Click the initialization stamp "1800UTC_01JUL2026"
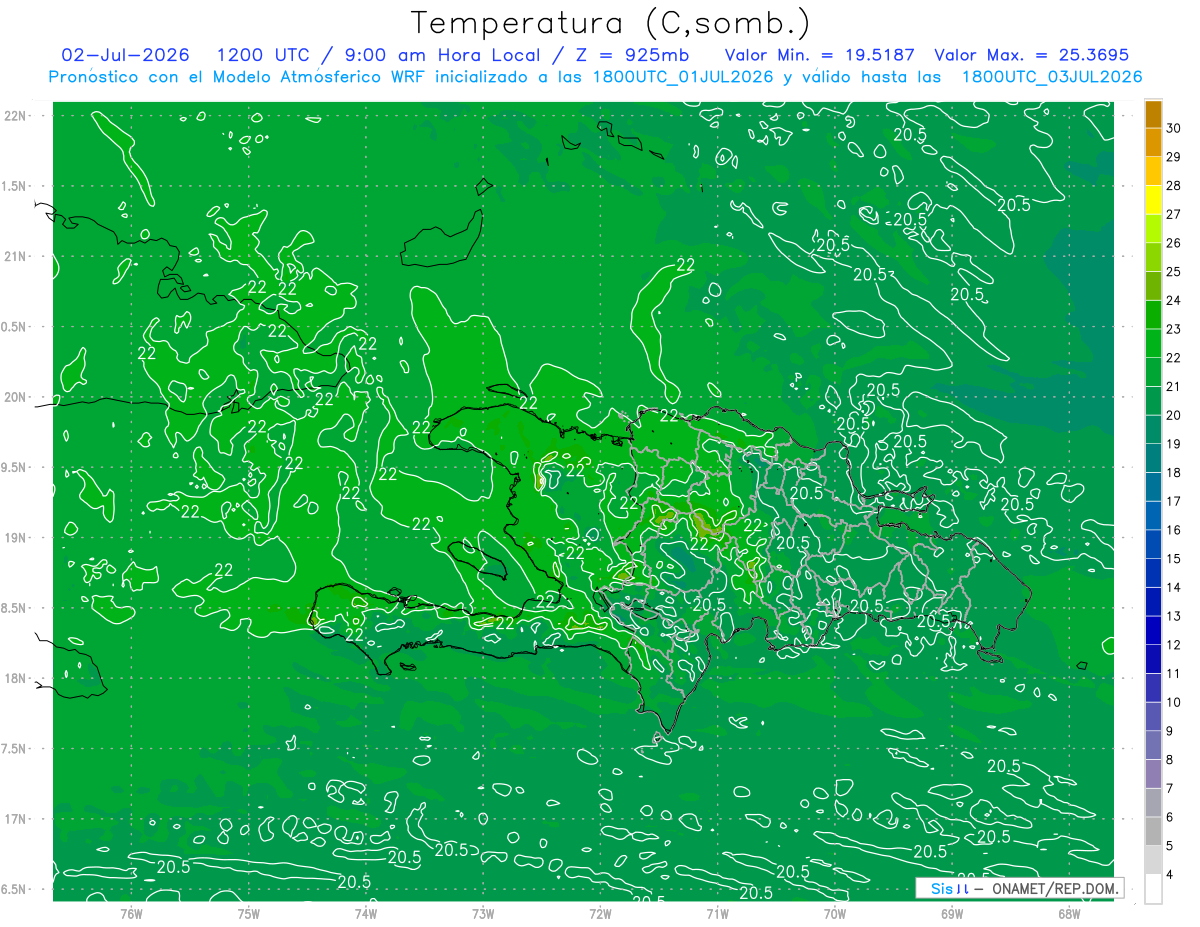Viewport: 1200px width, 927px height. click(x=683, y=77)
